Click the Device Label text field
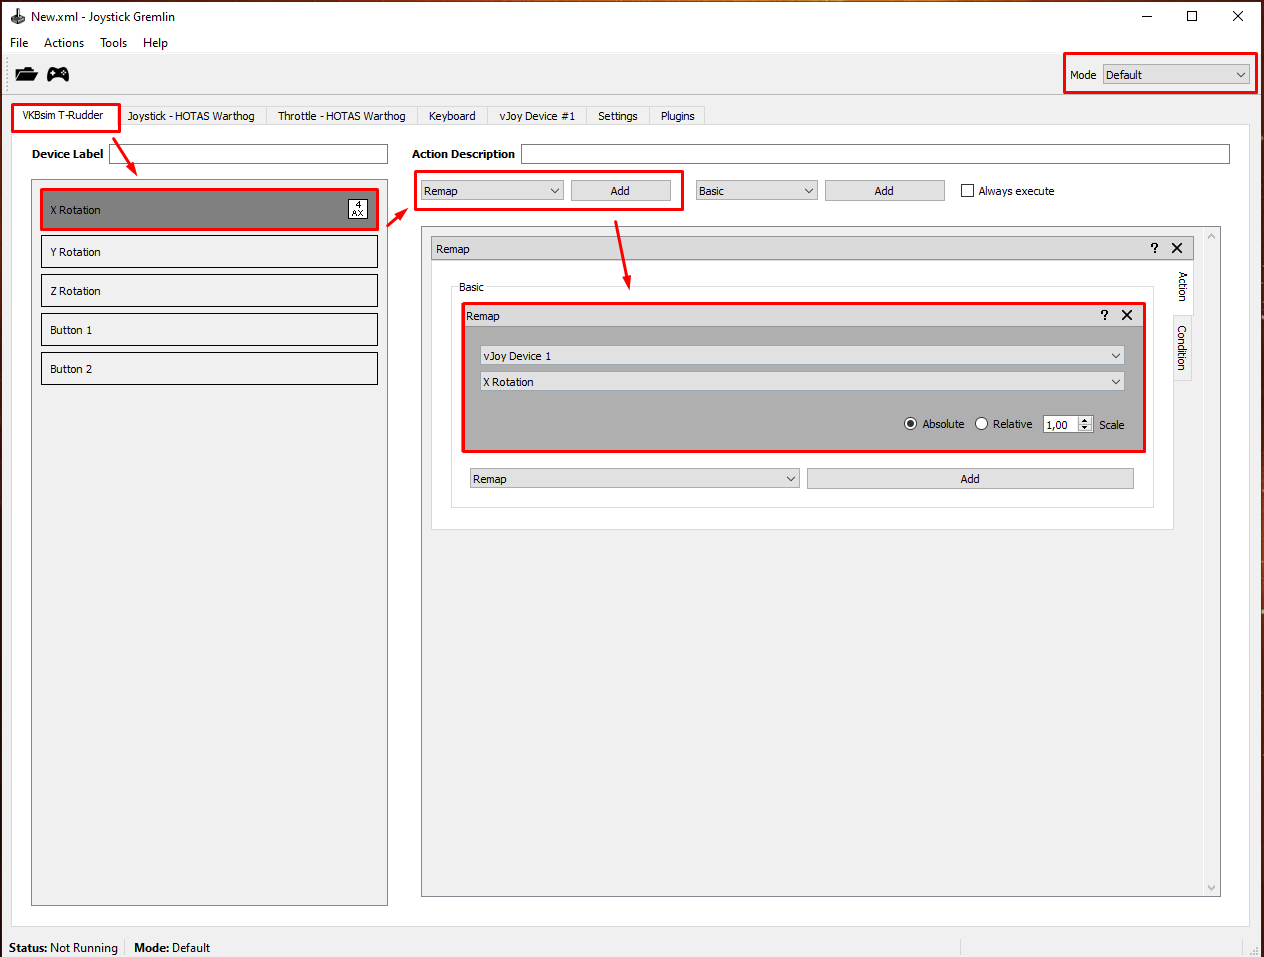 click(x=248, y=154)
